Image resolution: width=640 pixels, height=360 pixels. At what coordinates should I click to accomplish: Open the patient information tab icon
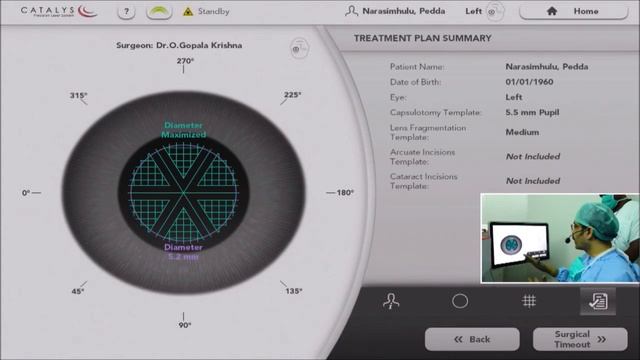(391, 301)
